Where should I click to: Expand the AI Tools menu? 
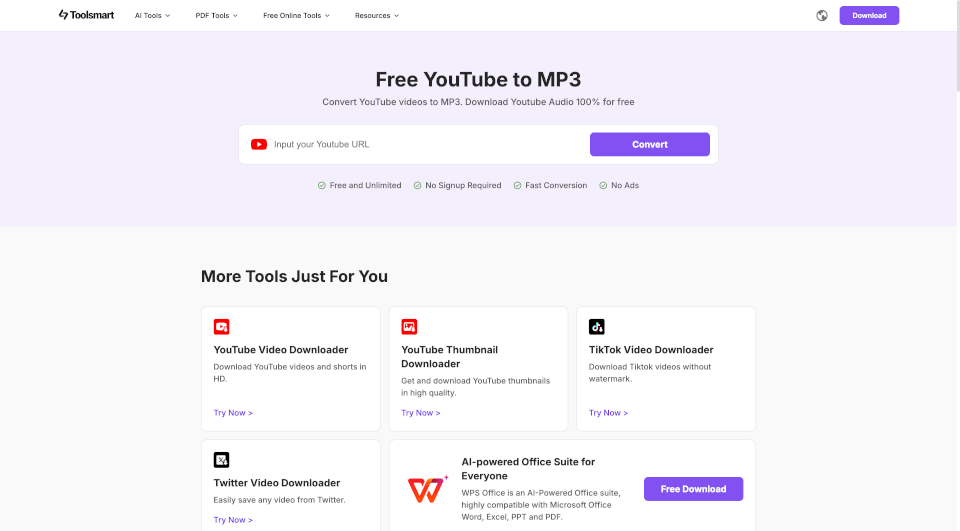pos(152,15)
